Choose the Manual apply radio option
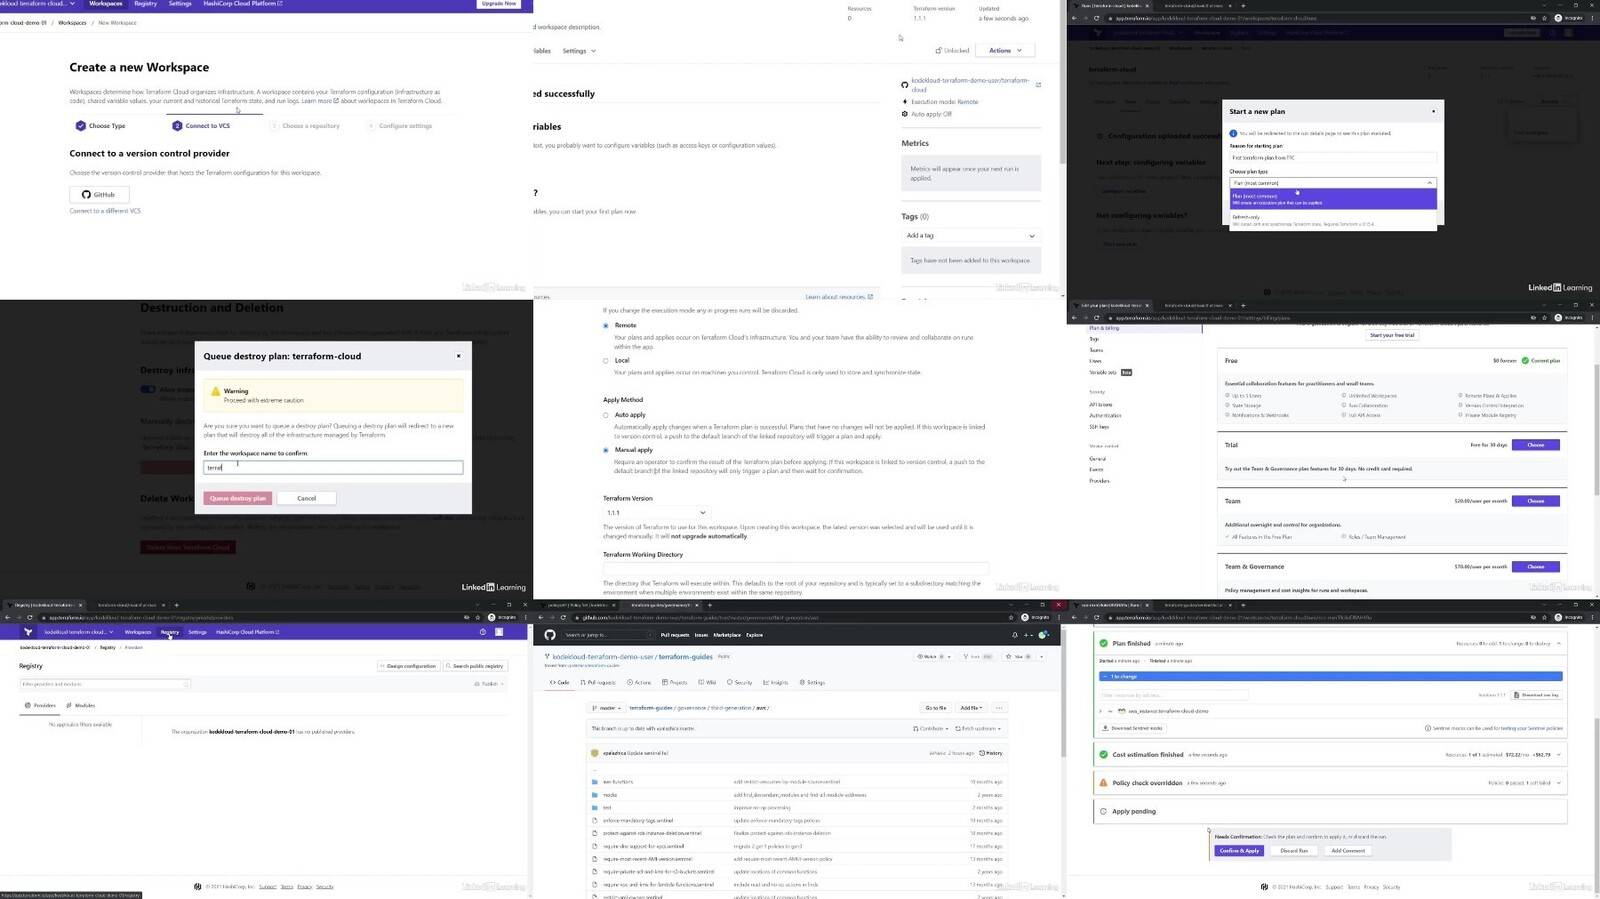The height and width of the screenshot is (899, 1600). click(x=606, y=451)
